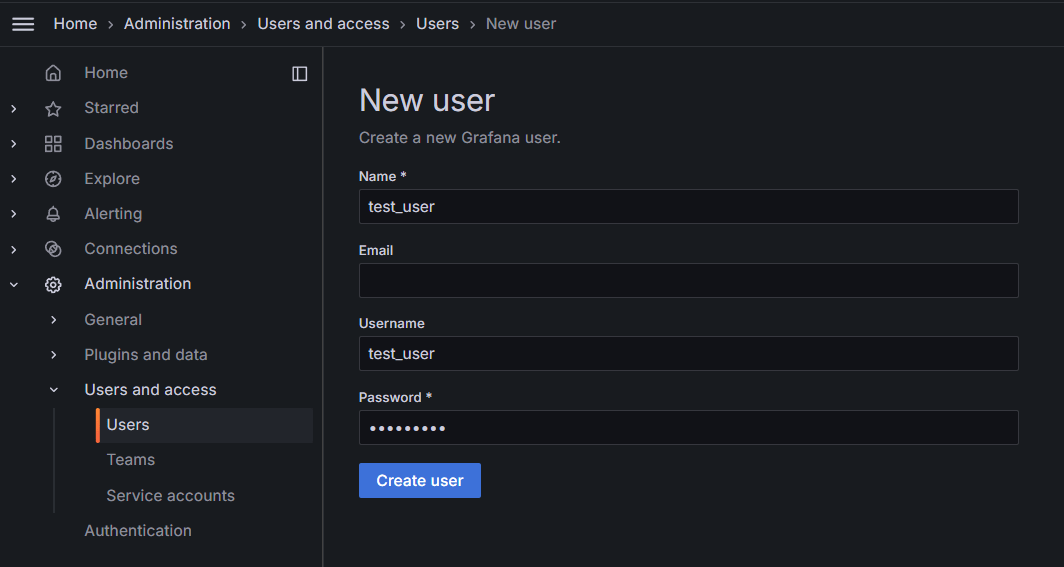Viewport: 1064px width, 567px height.
Task: Click the Starred star icon
Action: click(53, 108)
